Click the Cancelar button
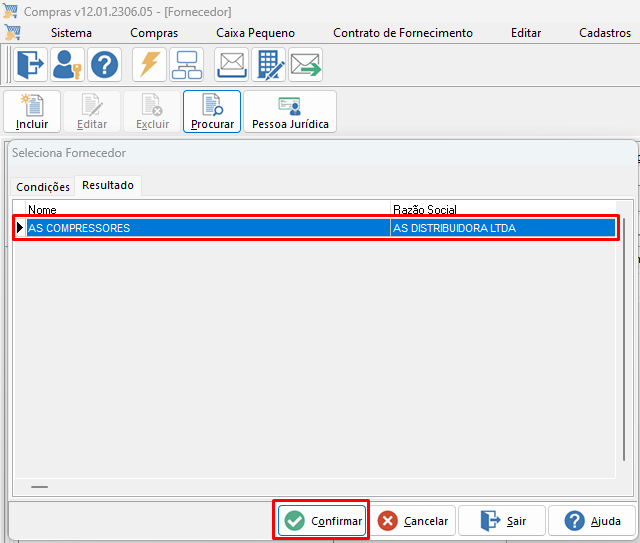 pyautogui.click(x=413, y=521)
